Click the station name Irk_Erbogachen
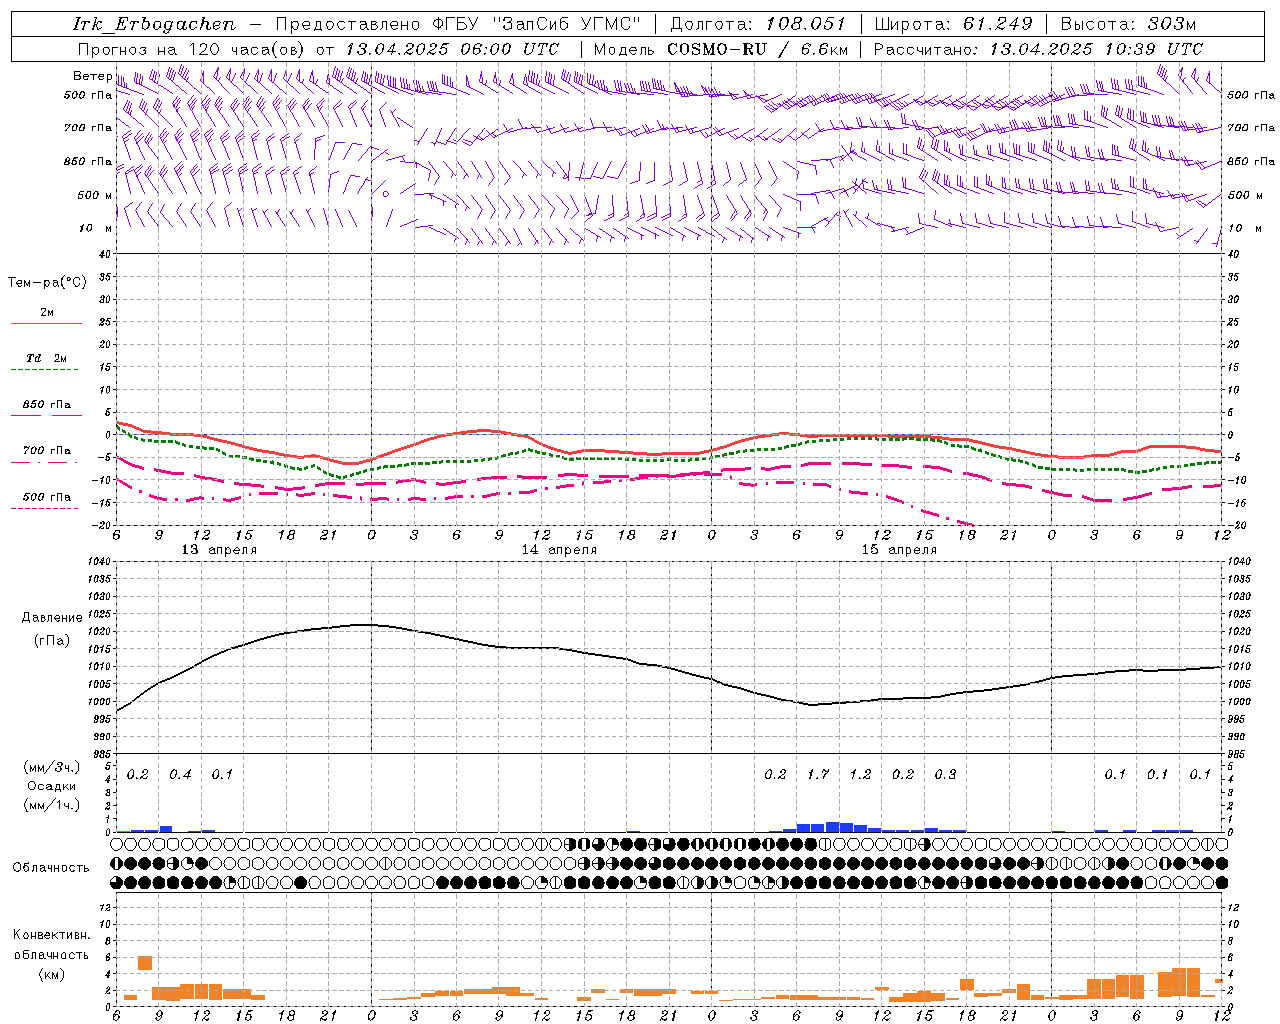Viewport: 1280px width, 1024px height. 155,24
